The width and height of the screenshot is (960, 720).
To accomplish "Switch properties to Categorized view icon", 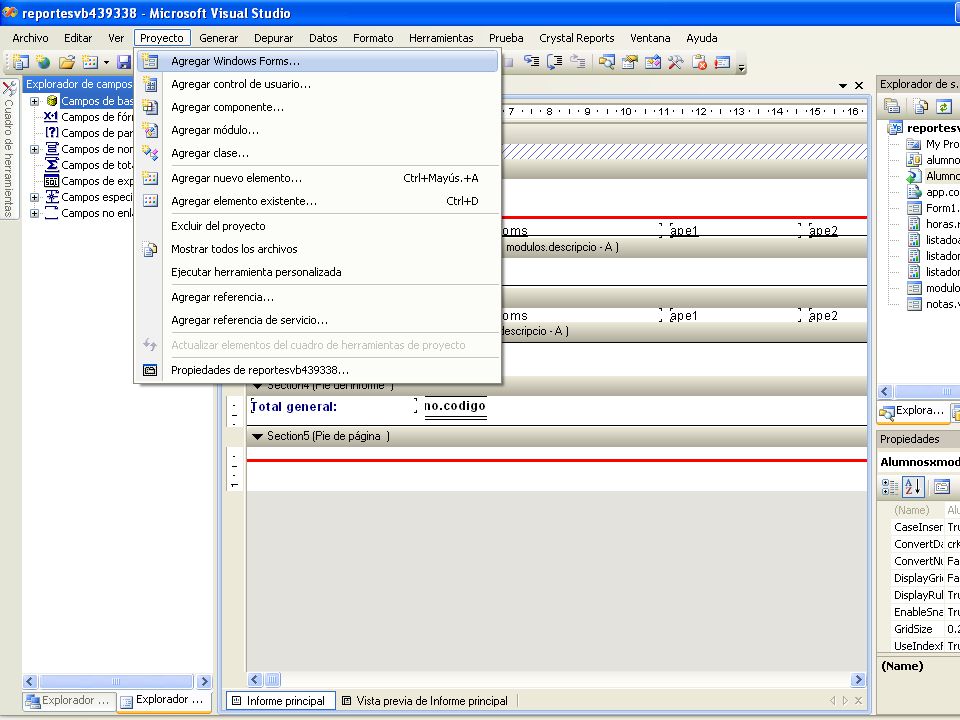I will (890, 487).
